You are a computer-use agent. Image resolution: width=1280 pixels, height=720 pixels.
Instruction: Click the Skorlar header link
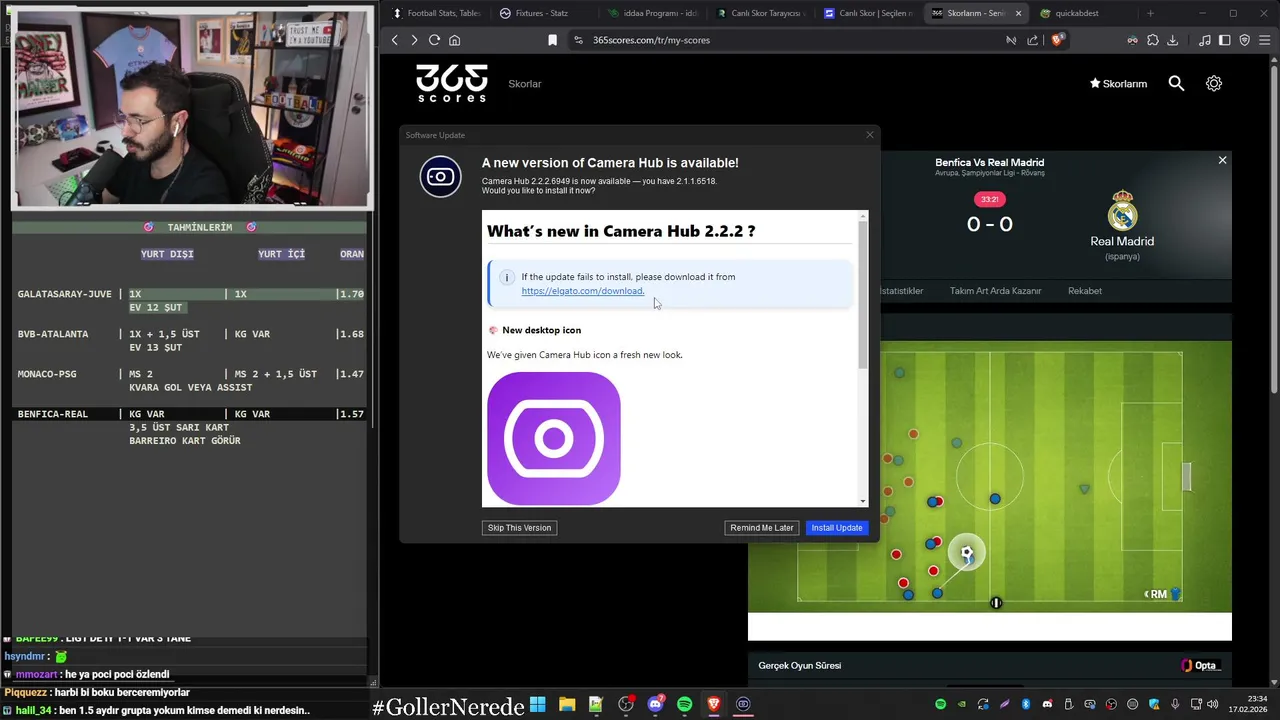pyautogui.click(x=525, y=84)
